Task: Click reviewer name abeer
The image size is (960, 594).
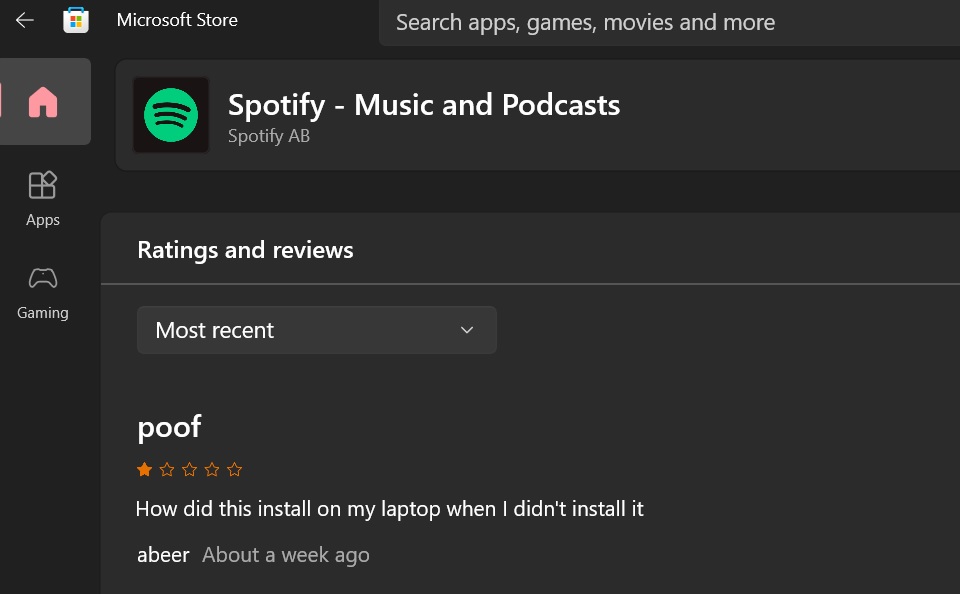Action: pyautogui.click(x=163, y=555)
